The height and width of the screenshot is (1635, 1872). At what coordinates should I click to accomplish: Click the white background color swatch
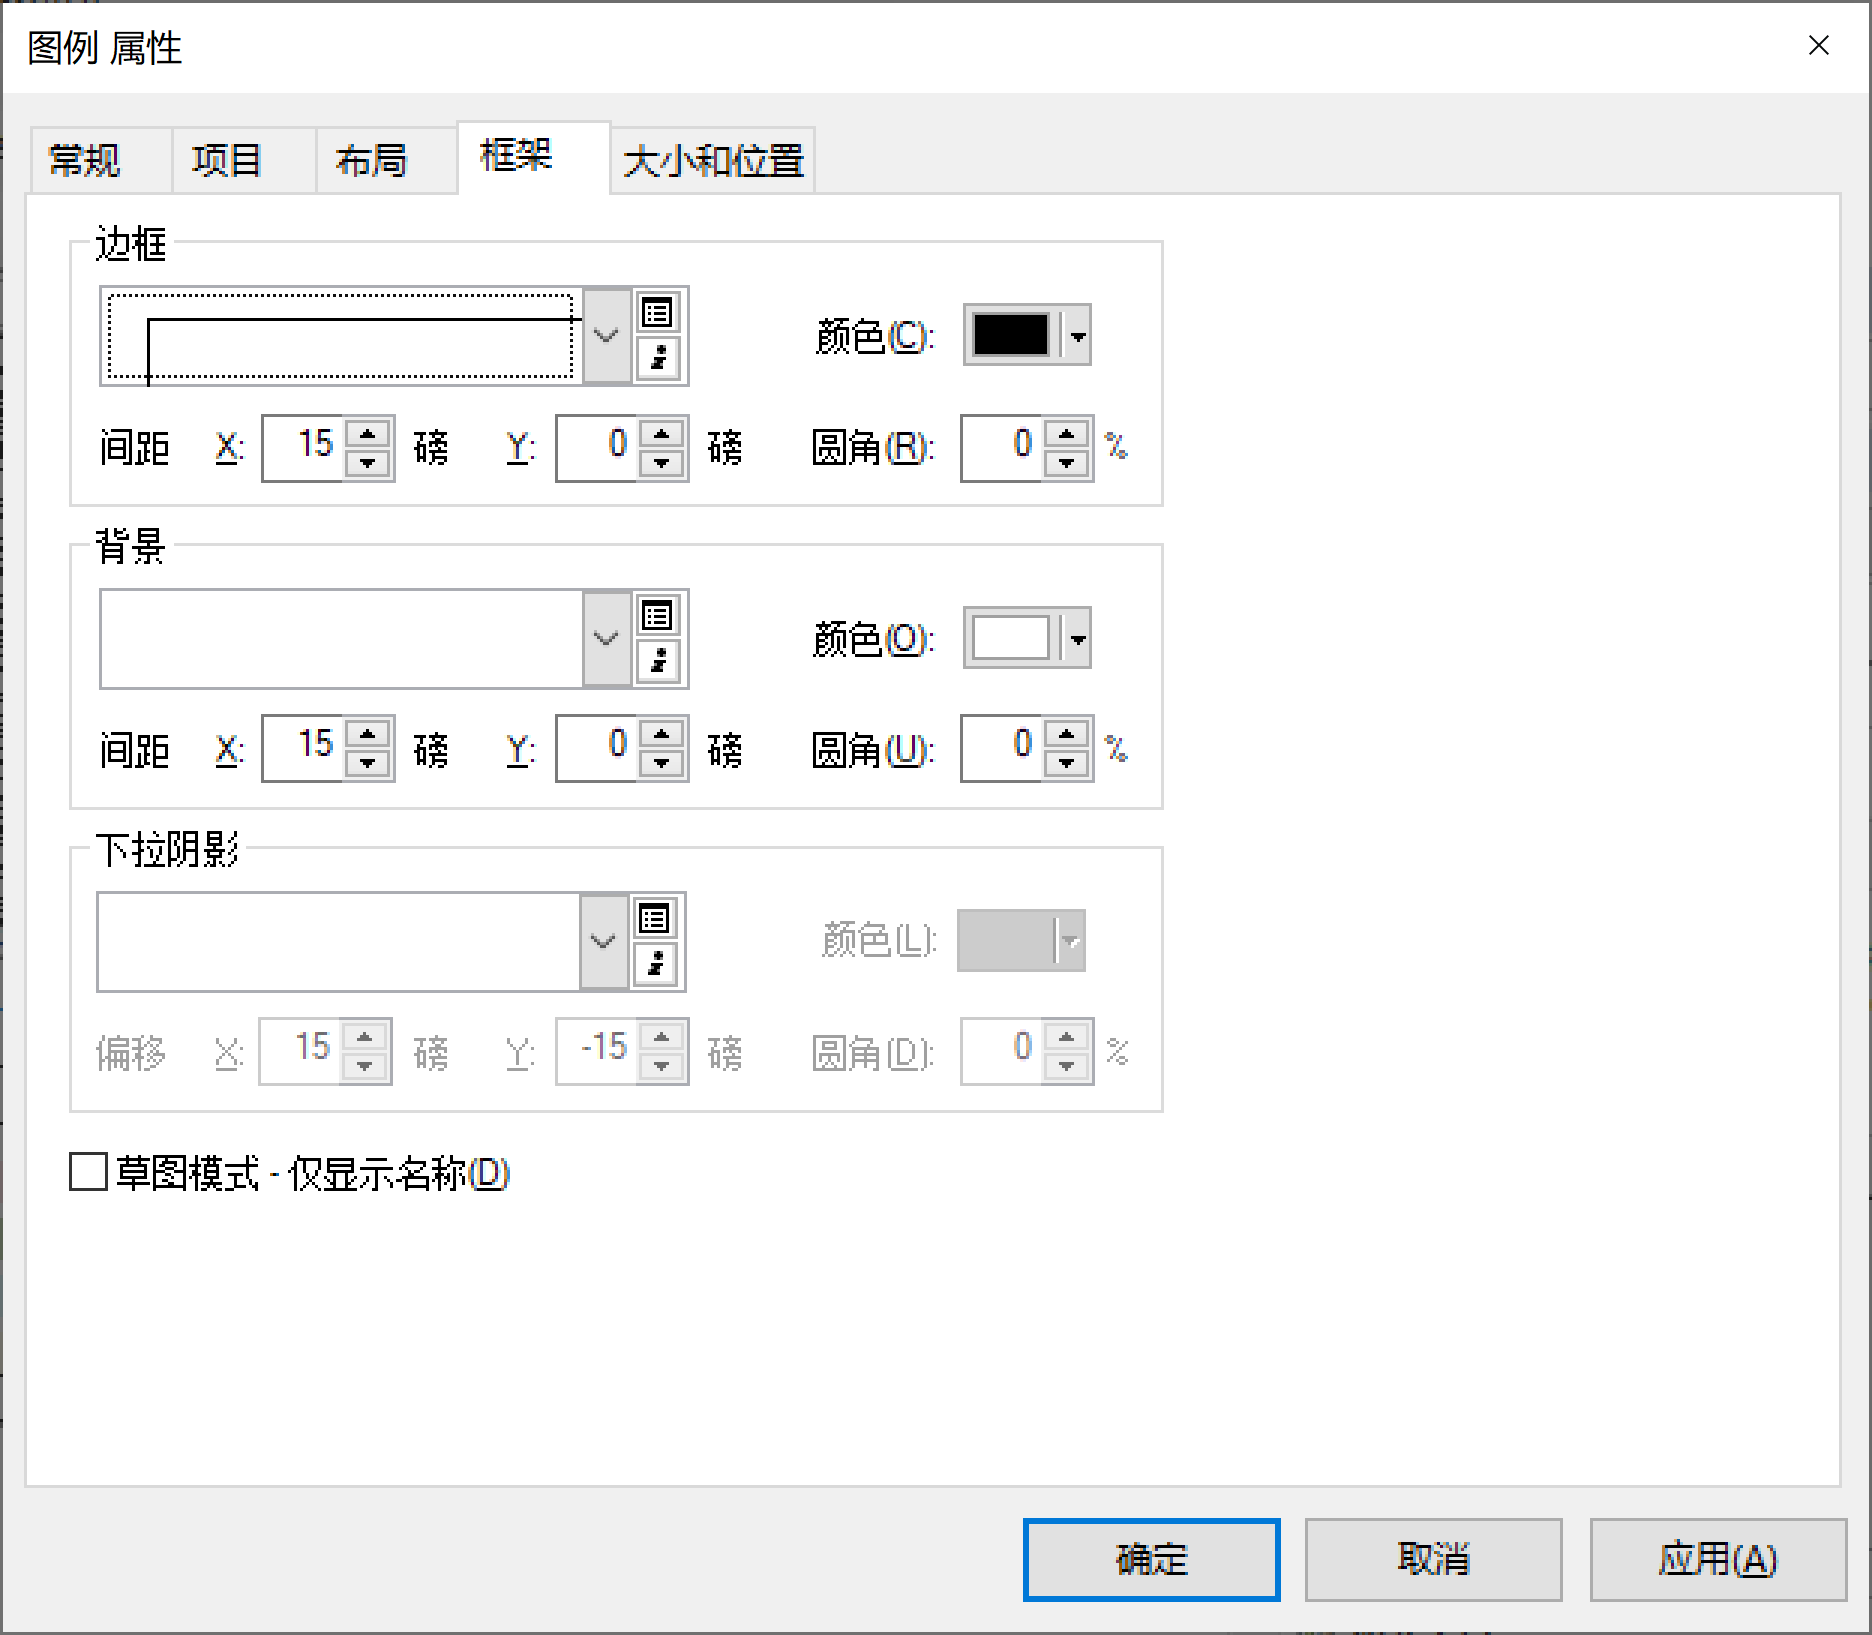pyautogui.click(x=1011, y=638)
